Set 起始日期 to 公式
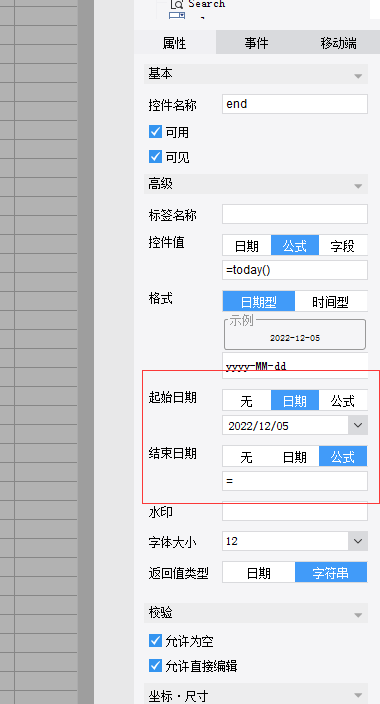 pos(343,400)
